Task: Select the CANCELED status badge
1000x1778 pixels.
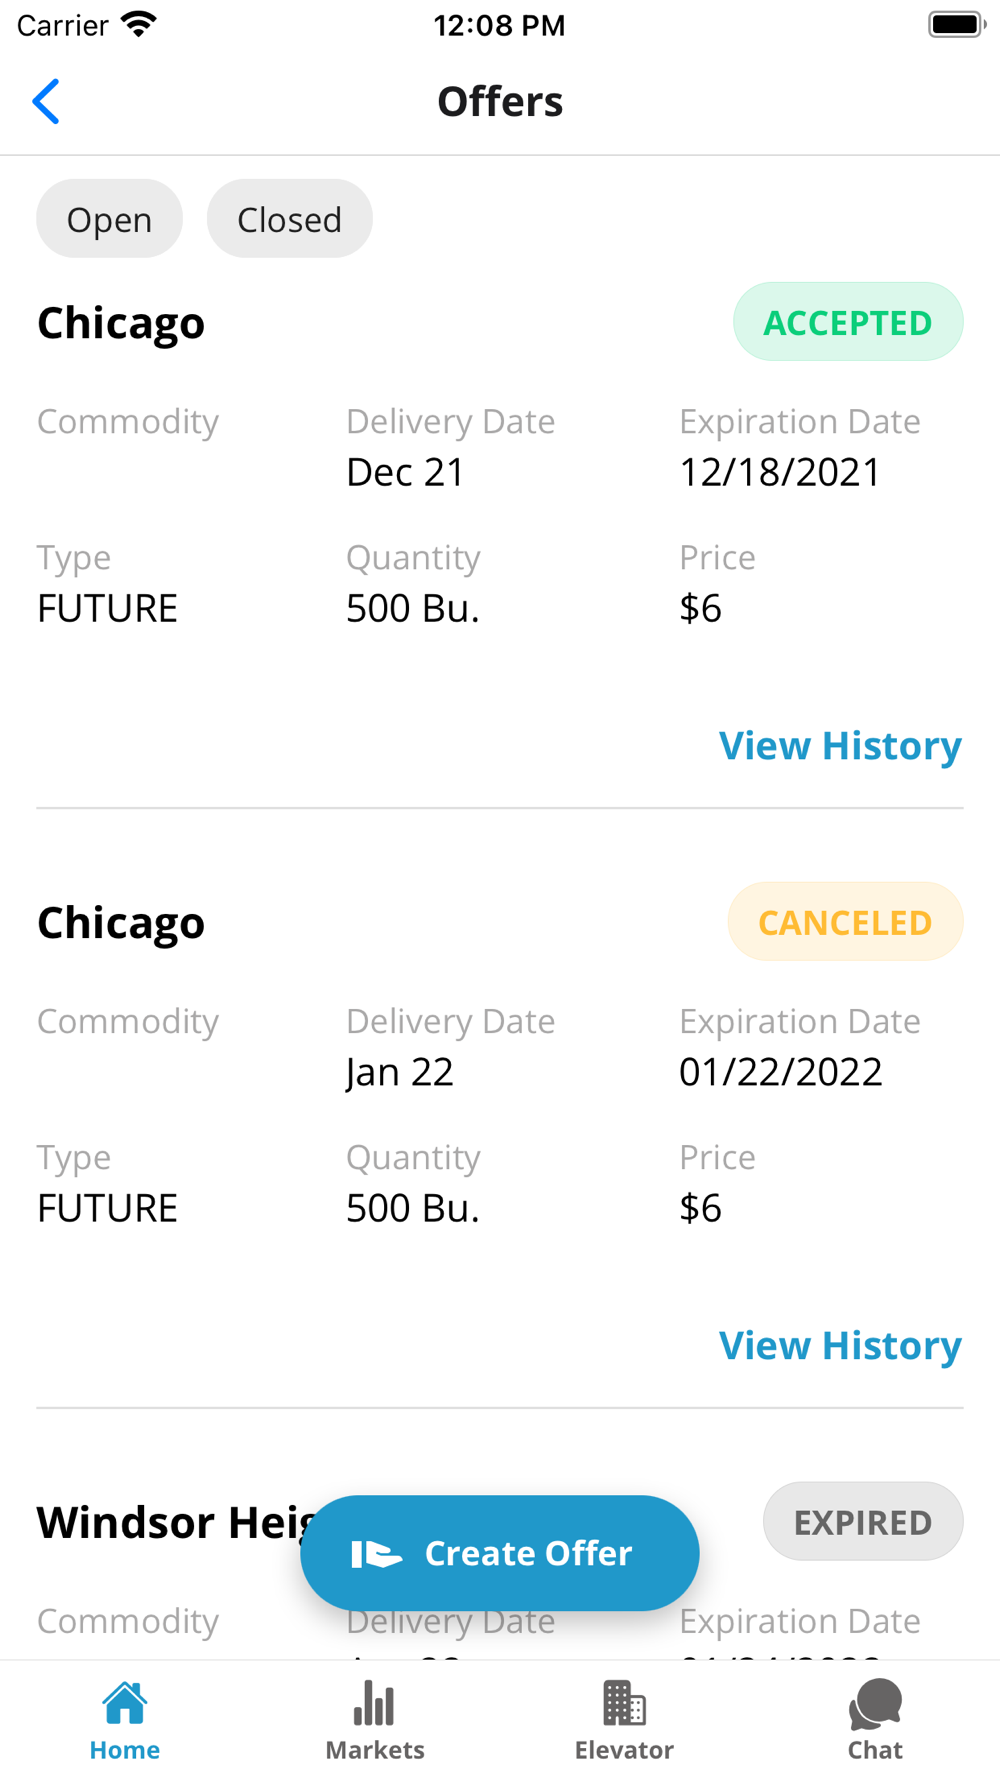Action: tap(845, 922)
